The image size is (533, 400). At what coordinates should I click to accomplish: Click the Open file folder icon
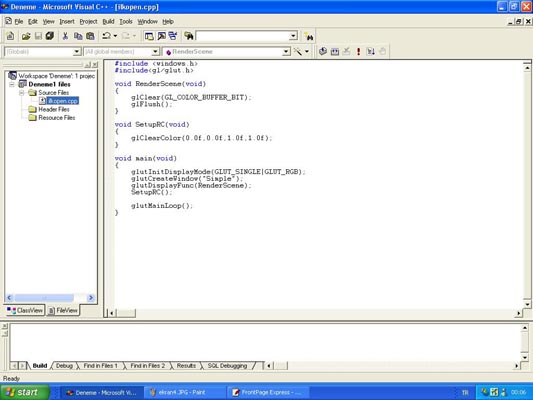[x=26, y=36]
